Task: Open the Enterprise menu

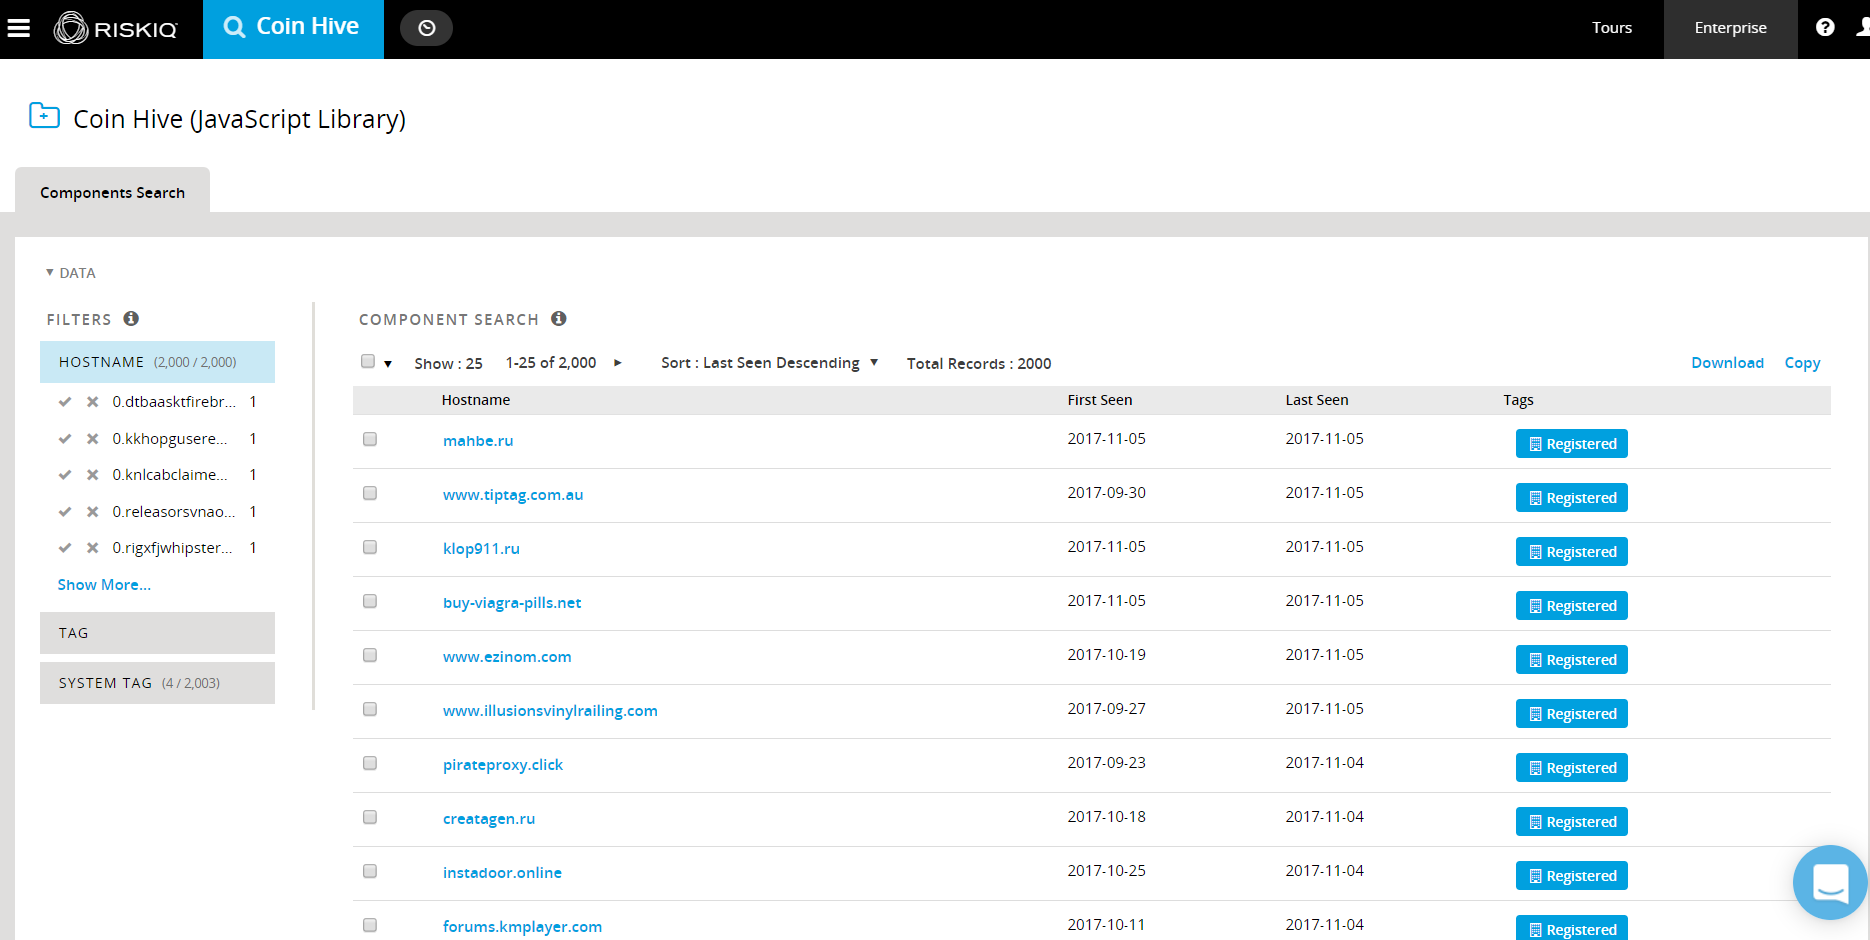Action: [1730, 28]
